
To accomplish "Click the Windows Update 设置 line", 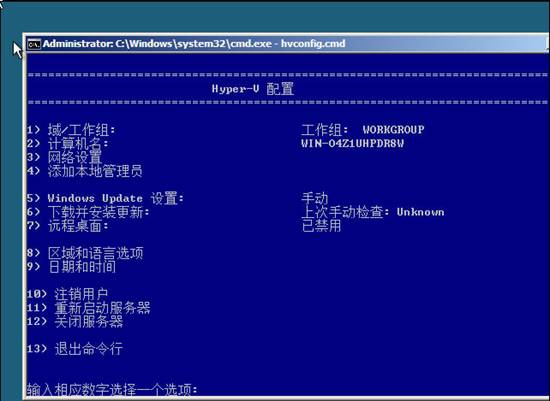I will [x=105, y=199].
